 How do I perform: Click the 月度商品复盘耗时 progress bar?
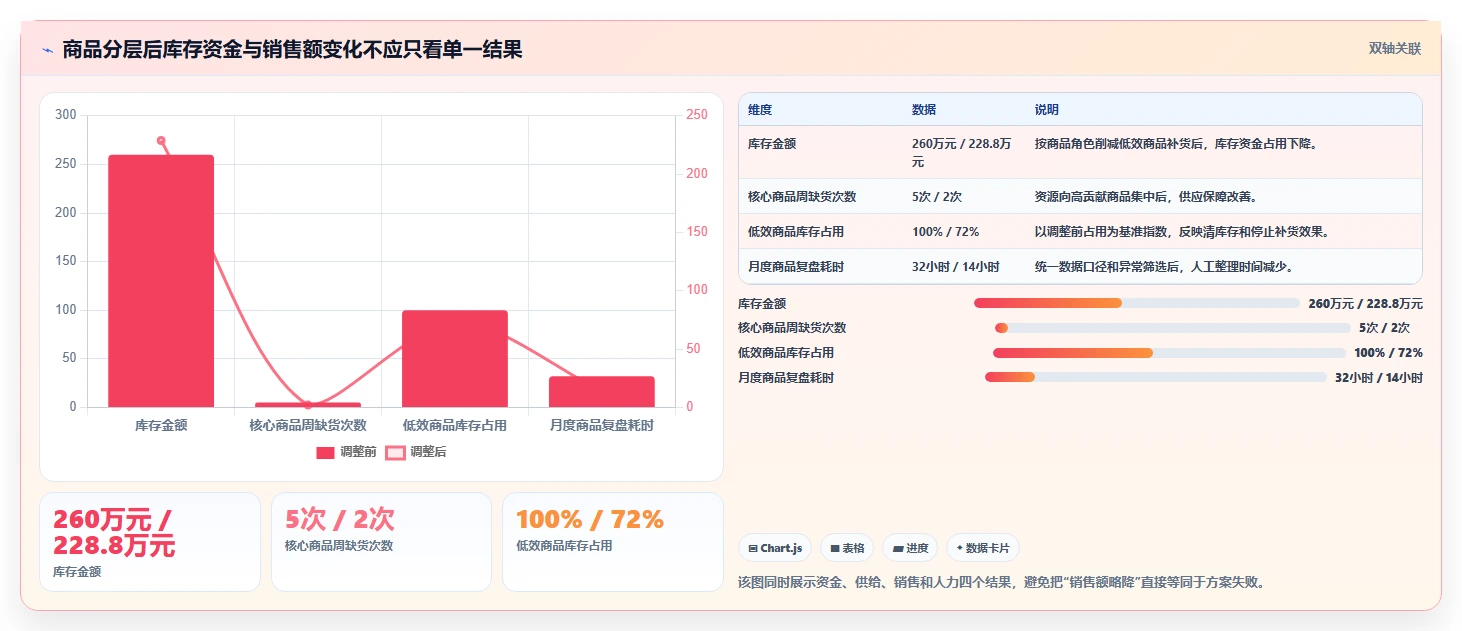pyautogui.click(x=1156, y=378)
